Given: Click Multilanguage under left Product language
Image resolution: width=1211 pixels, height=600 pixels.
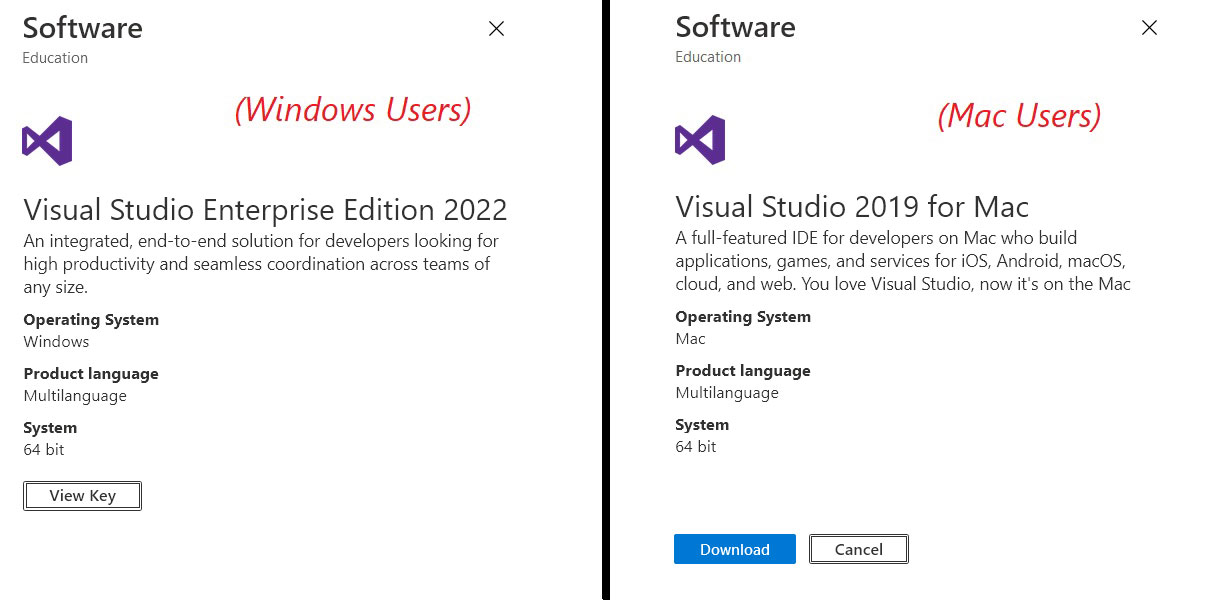Looking at the screenshot, I should pyautogui.click(x=75, y=395).
